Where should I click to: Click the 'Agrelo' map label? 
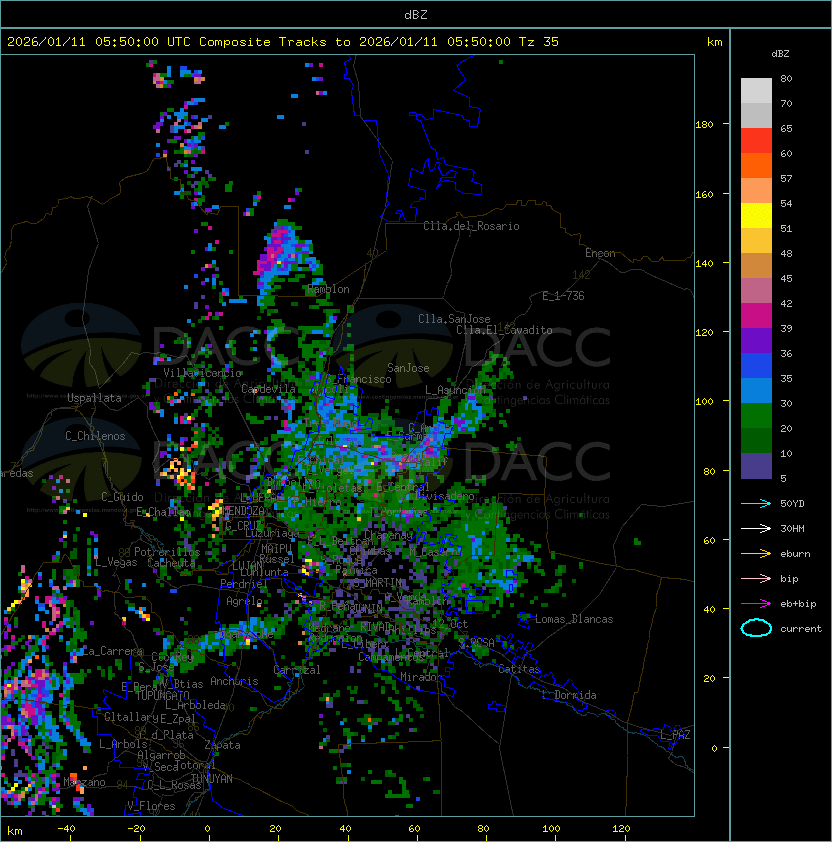coord(244,601)
